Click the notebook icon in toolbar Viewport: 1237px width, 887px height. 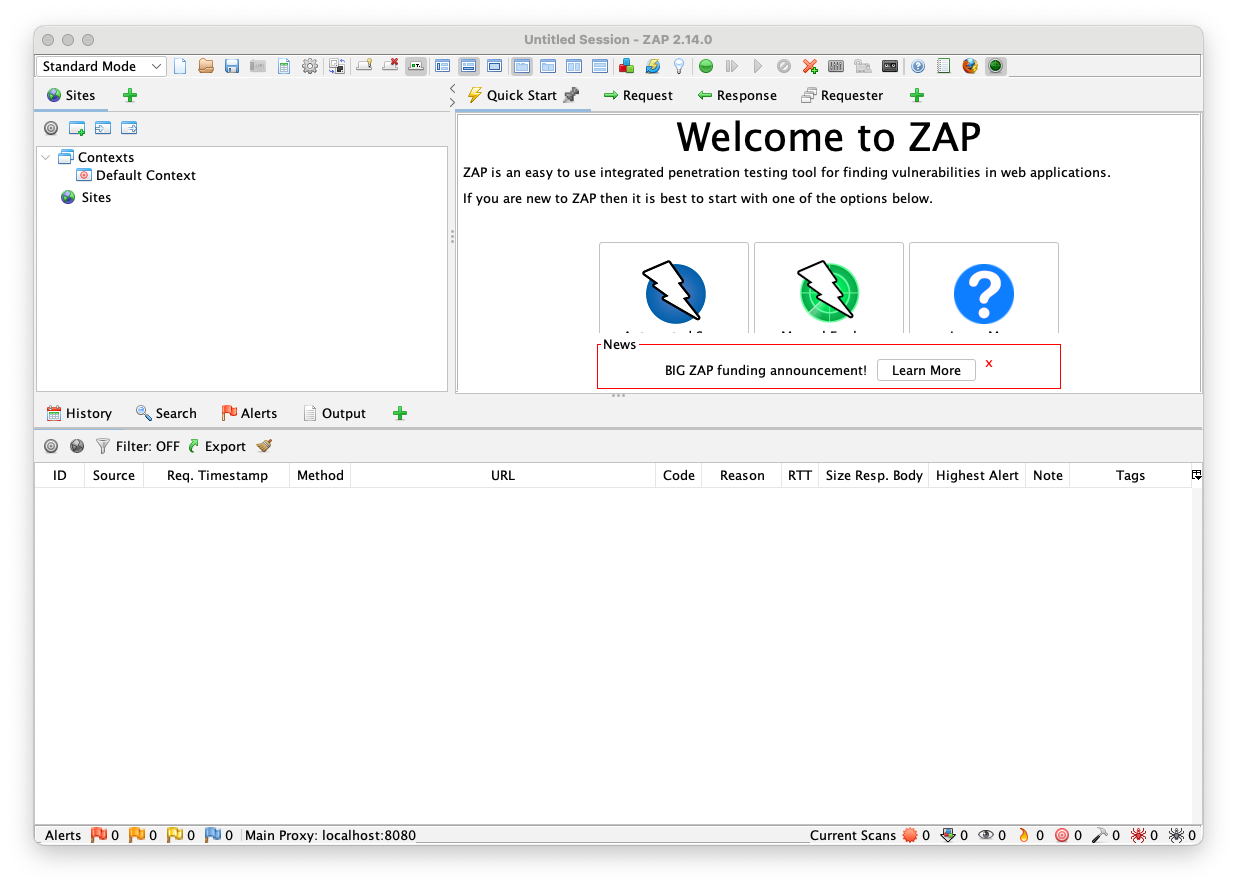(944, 67)
